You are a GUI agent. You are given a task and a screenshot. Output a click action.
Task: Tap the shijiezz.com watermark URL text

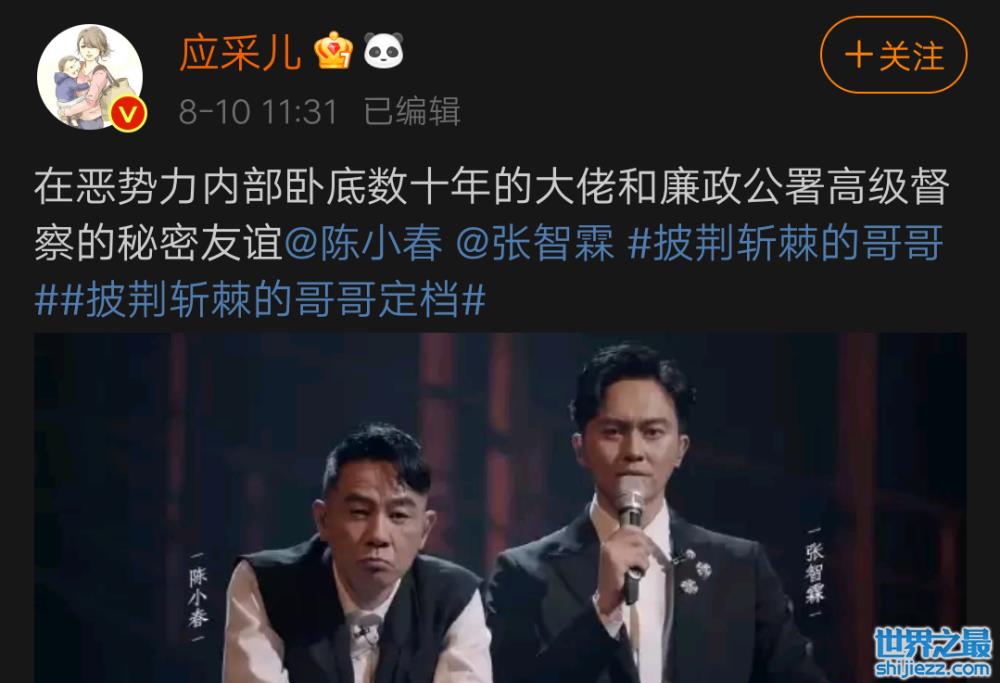point(933,668)
